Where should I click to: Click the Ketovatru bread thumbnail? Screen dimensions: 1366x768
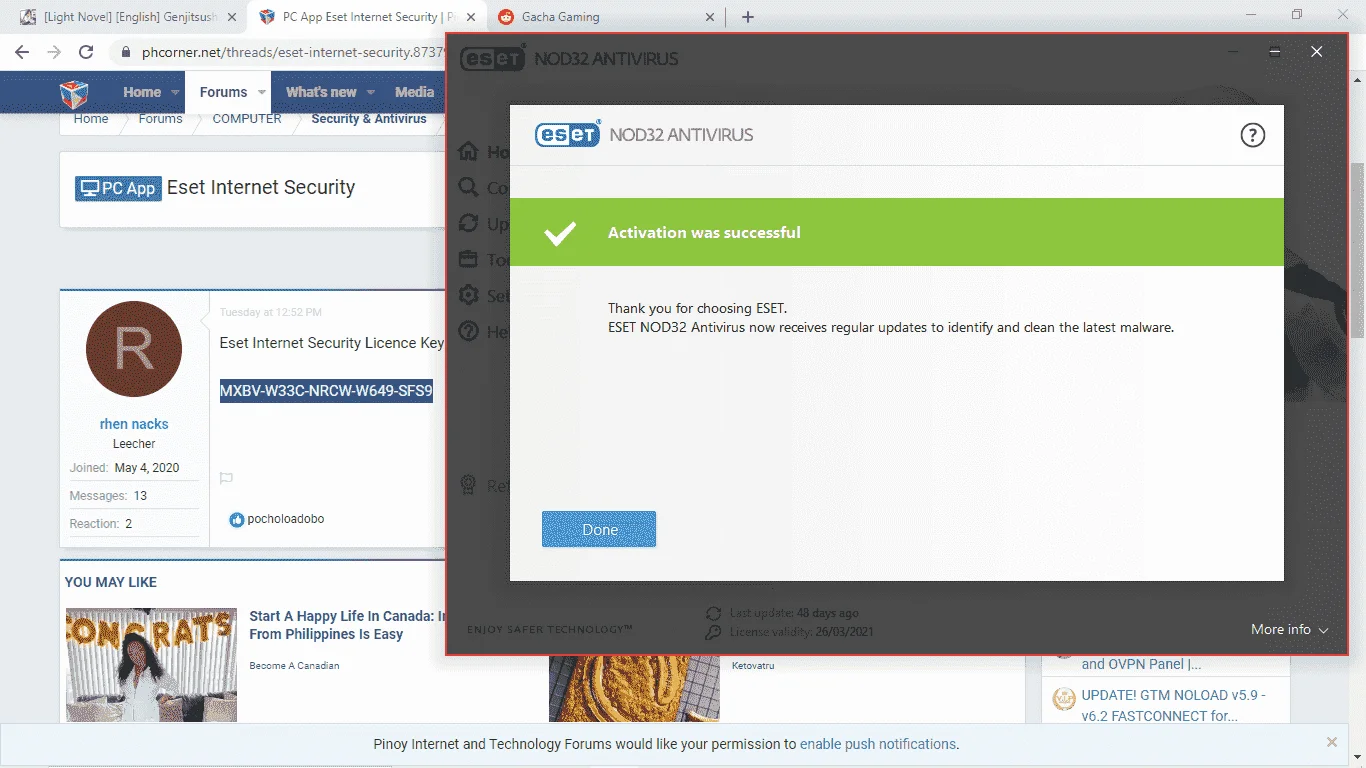[634, 690]
